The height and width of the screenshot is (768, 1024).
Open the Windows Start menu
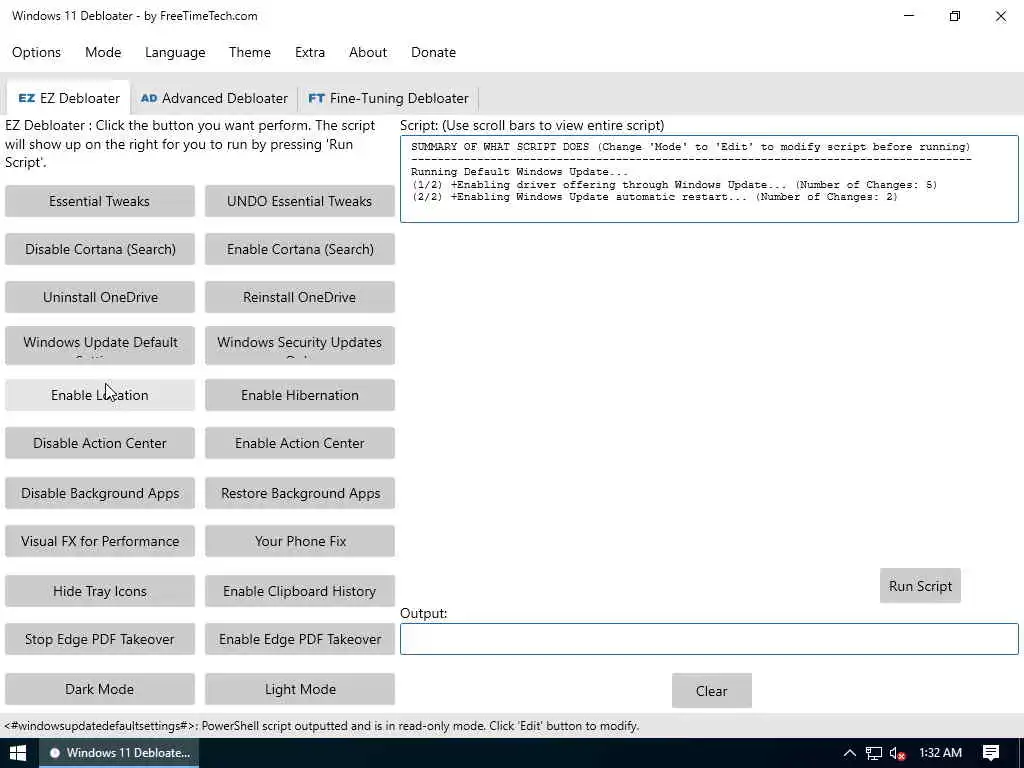point(18,753)
